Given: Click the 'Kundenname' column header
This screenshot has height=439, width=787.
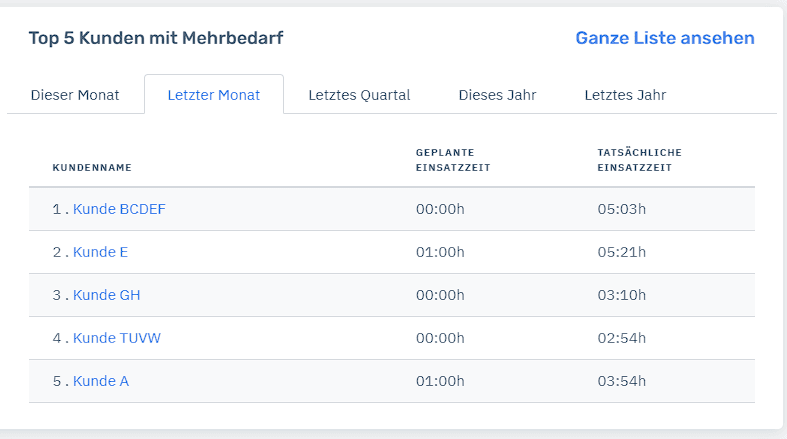Looking at the screenshot, I should coord(92,167).
